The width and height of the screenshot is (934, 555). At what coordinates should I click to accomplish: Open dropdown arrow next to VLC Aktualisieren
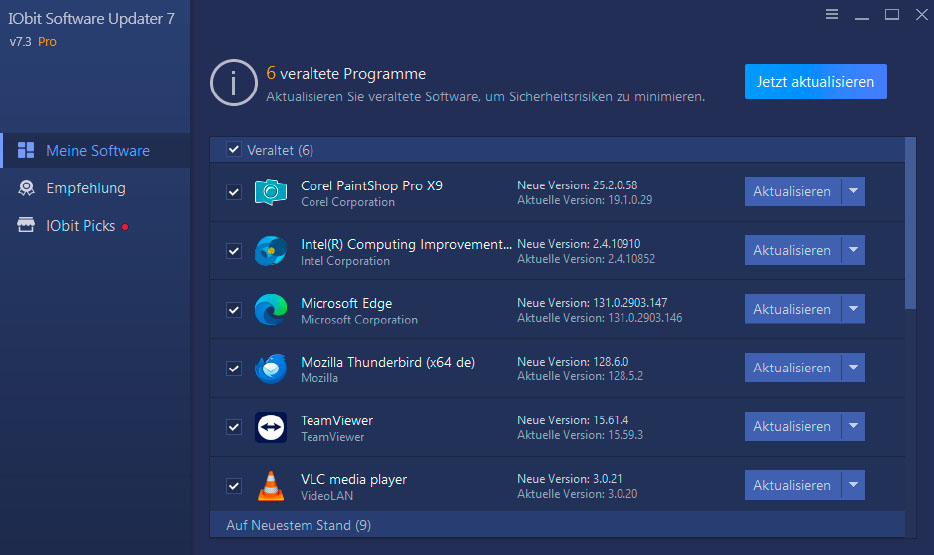[x=853, y=485]
